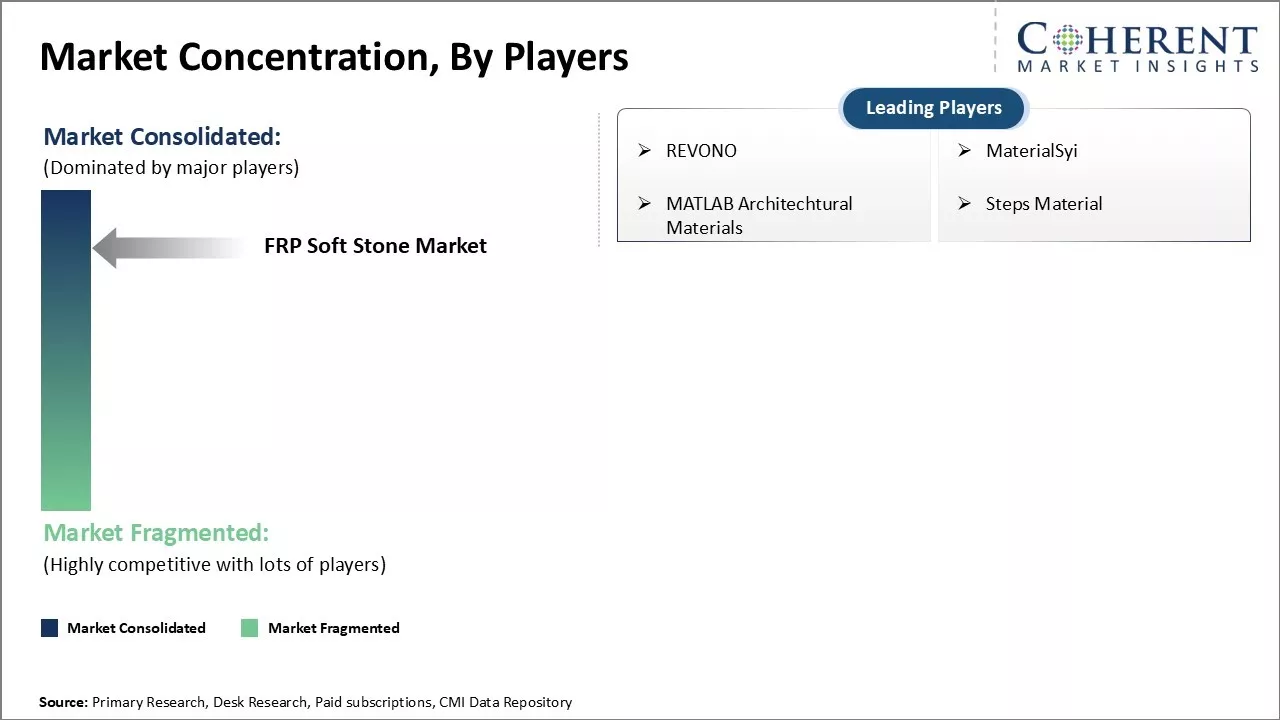The width and height of the screenshot is (1280, 720).
Task: Click the Market Consolidated heading
Action: (x=162, y=136)
